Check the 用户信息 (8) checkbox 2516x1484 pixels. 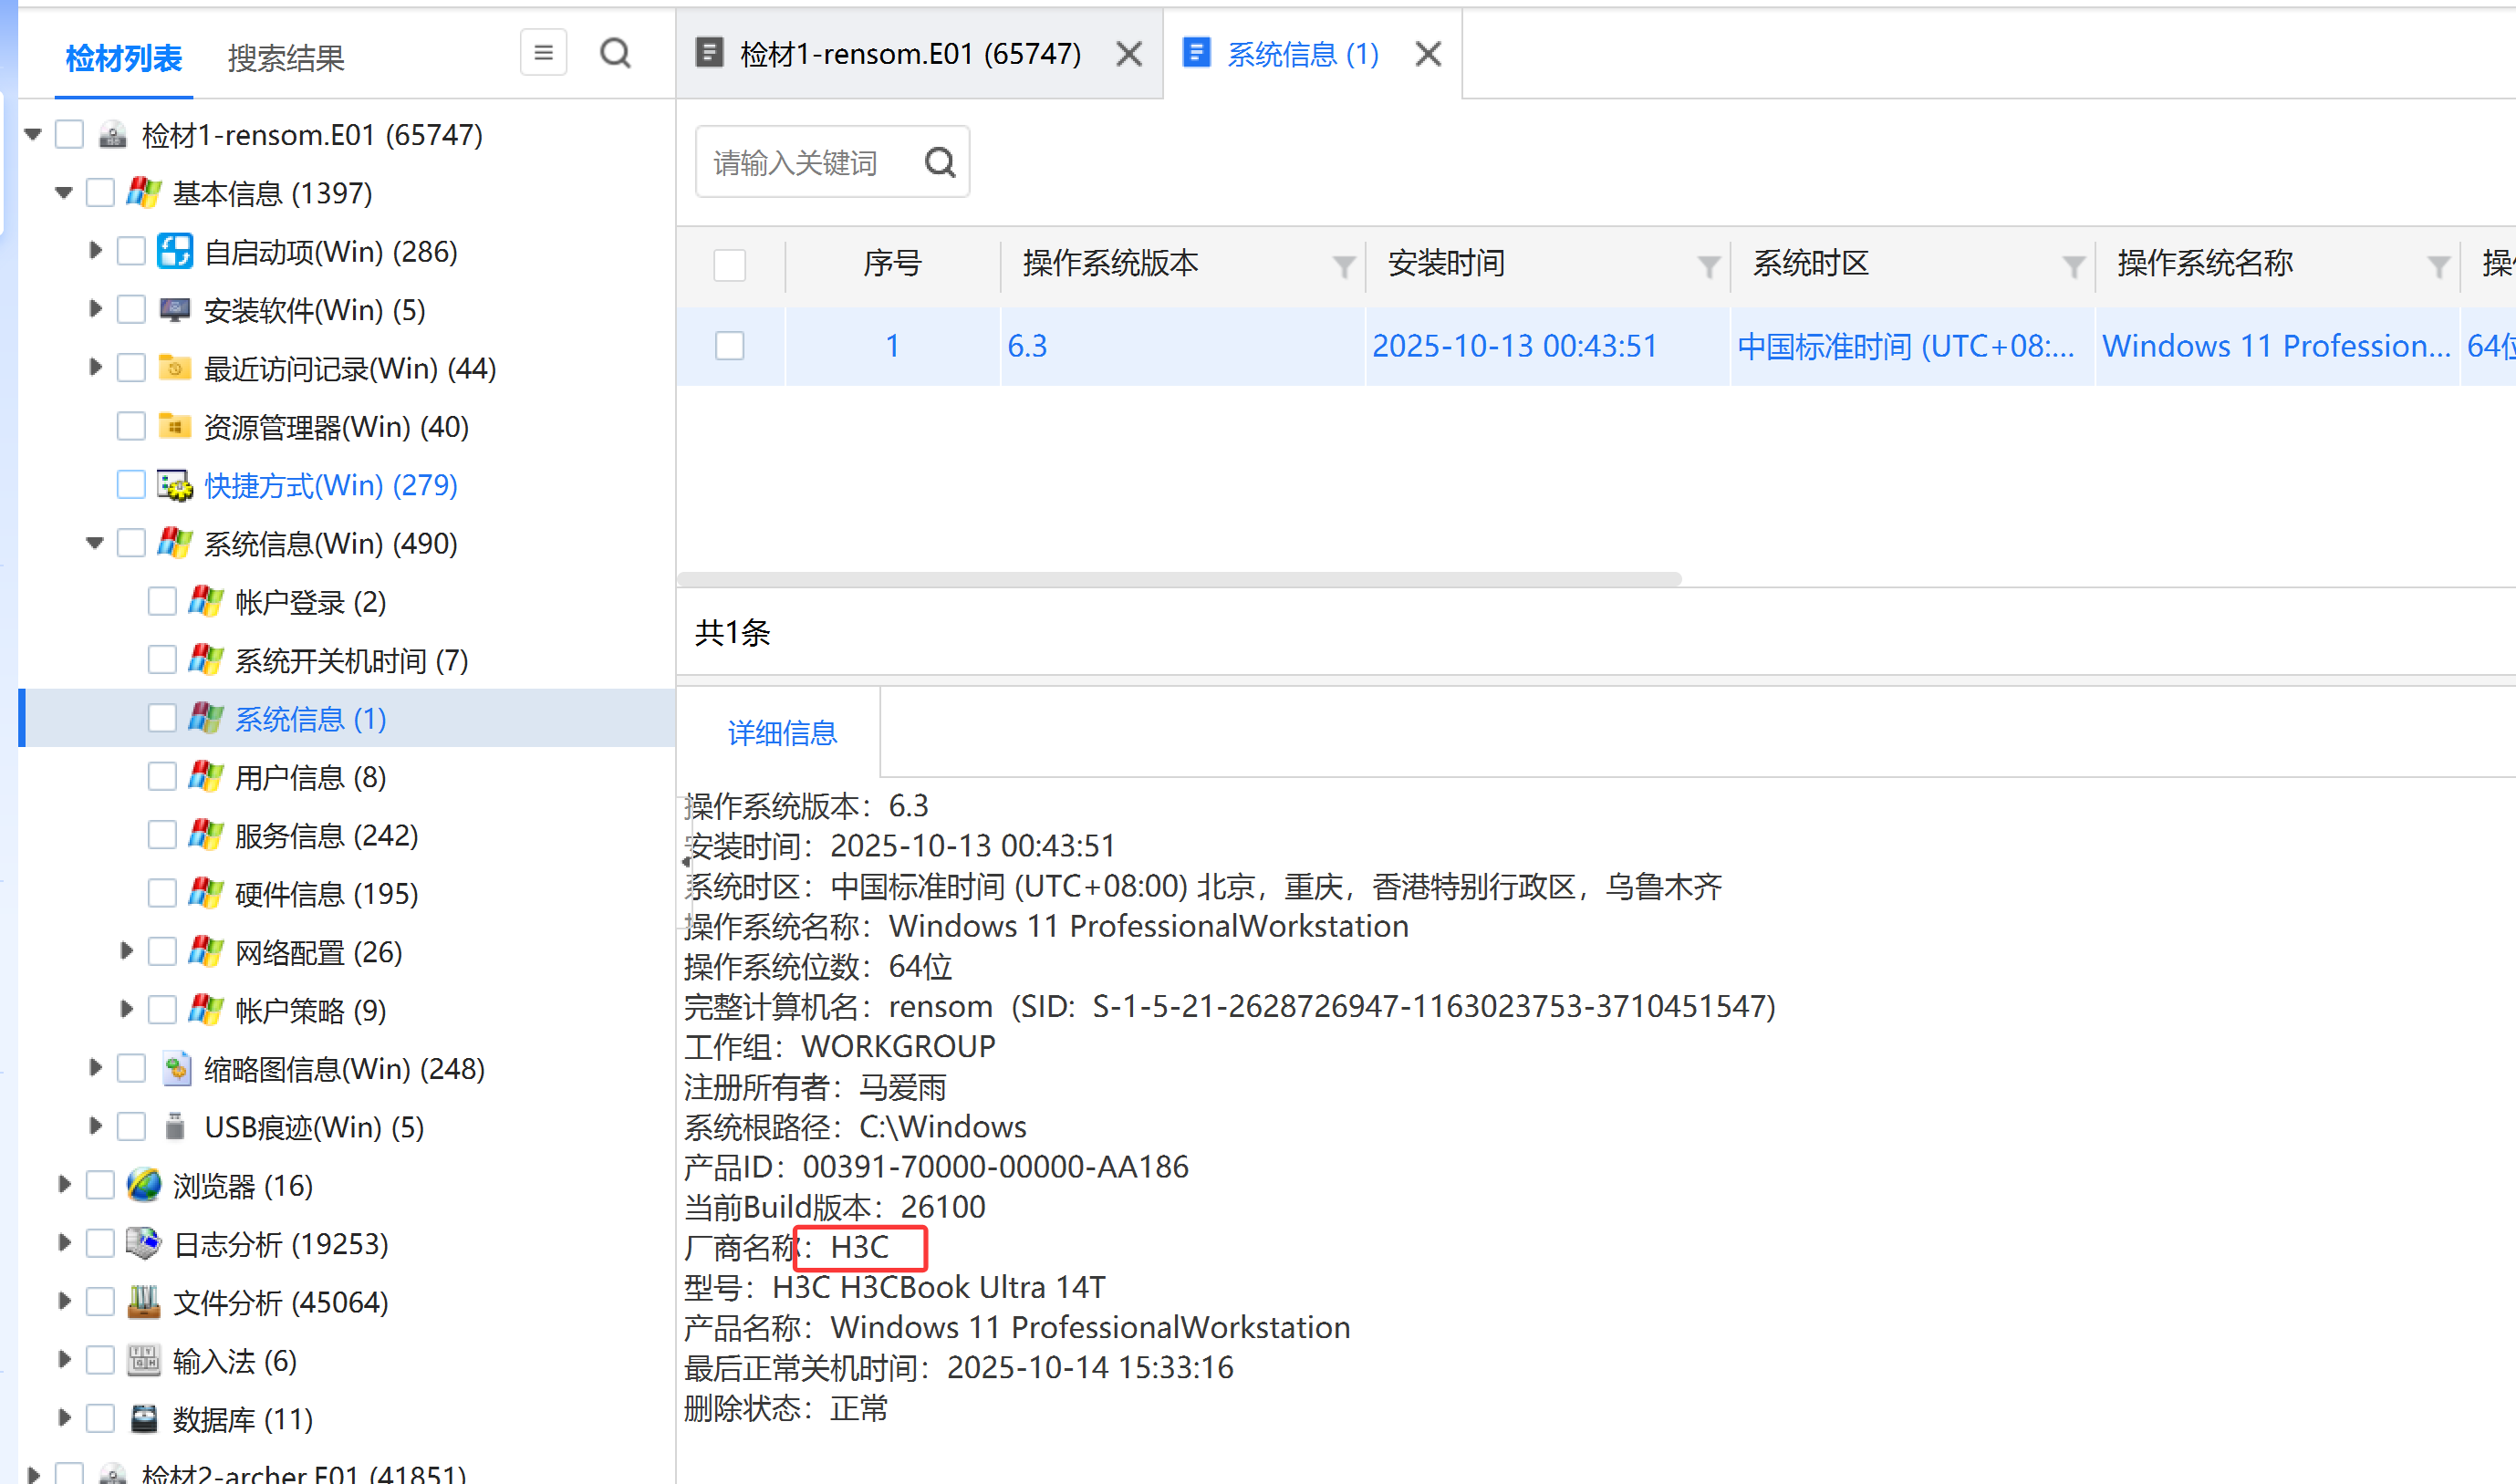click(x=162, y=777)
